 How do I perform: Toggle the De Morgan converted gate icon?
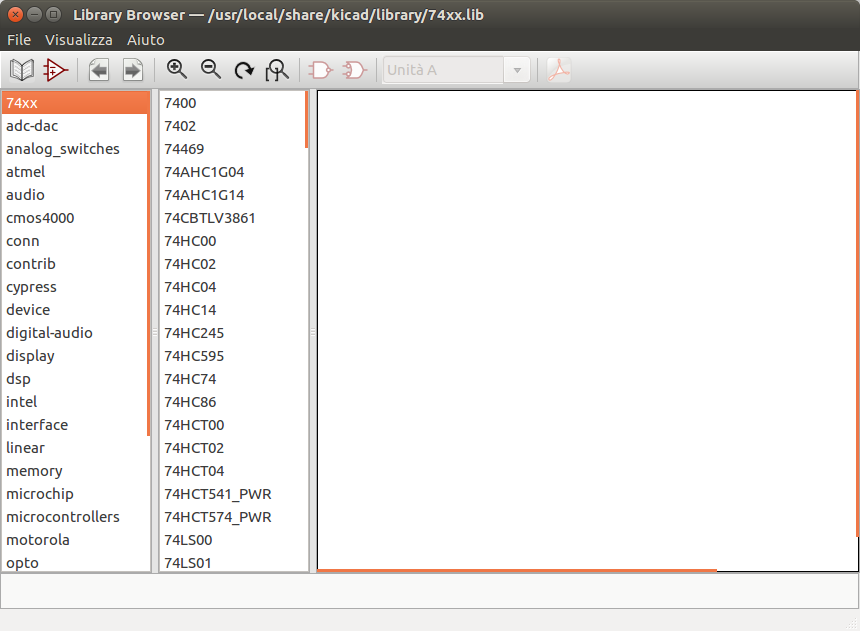[354, 70]
